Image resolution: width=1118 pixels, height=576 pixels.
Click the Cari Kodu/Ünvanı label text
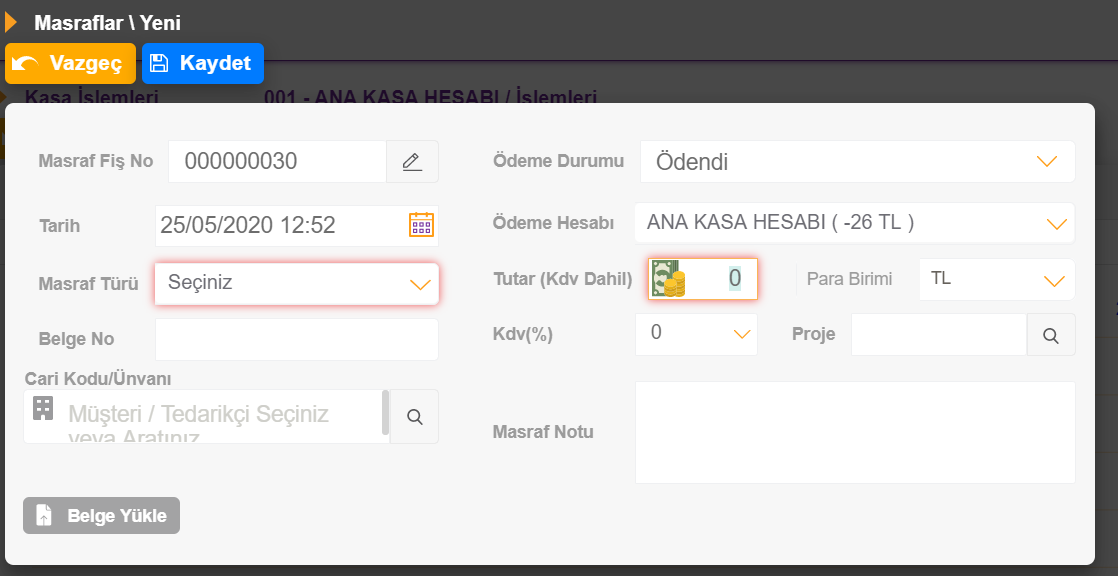(98, 379)
